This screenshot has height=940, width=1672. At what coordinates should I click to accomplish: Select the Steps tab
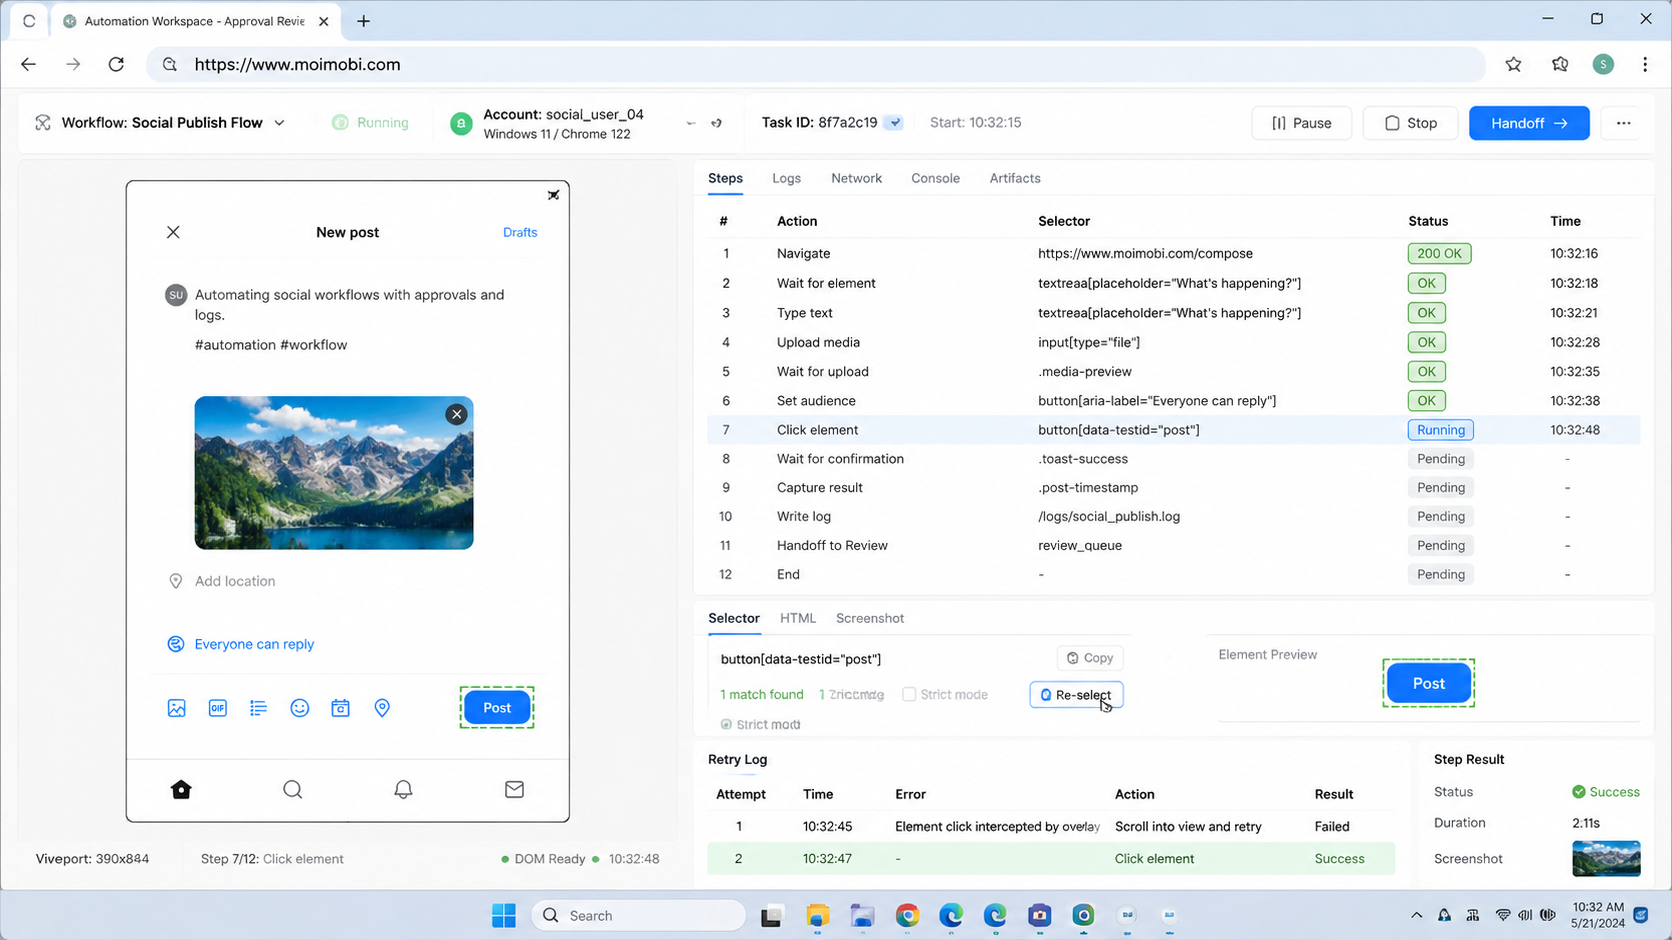(725, 178)
